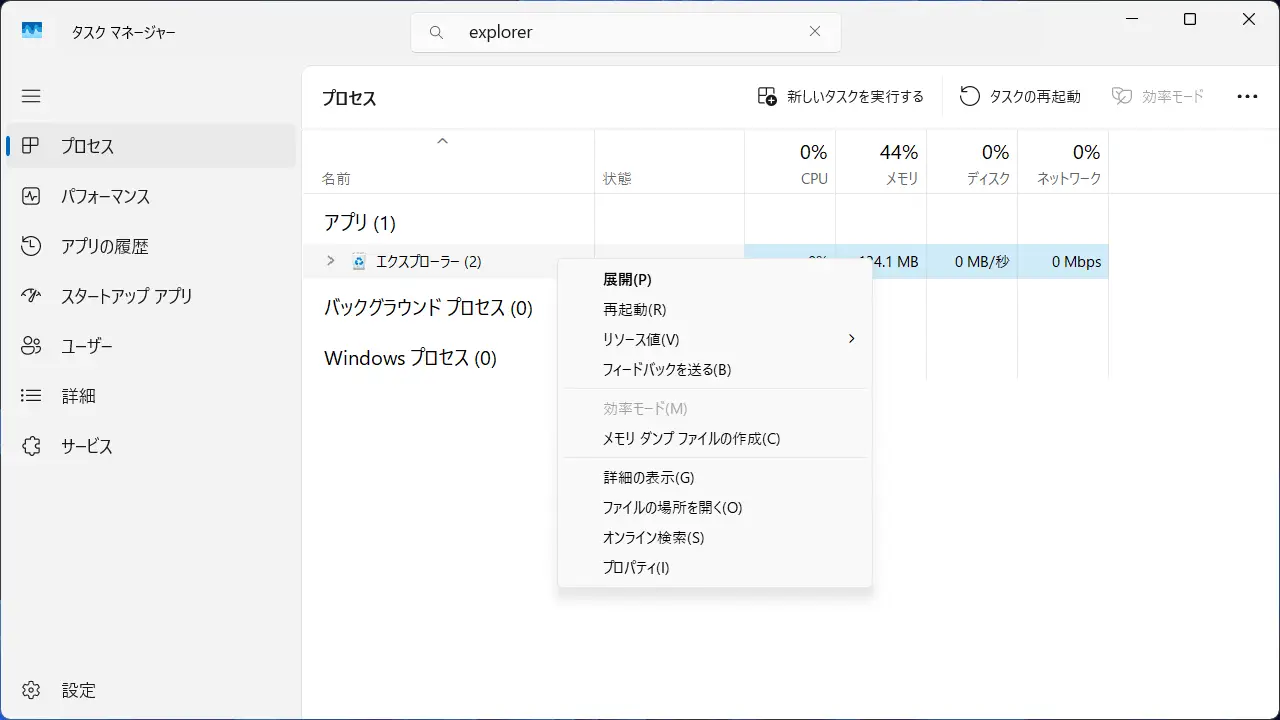1280x720 pixels.
Task: Toggle sort order on the 名前 column
Action: 337,178
